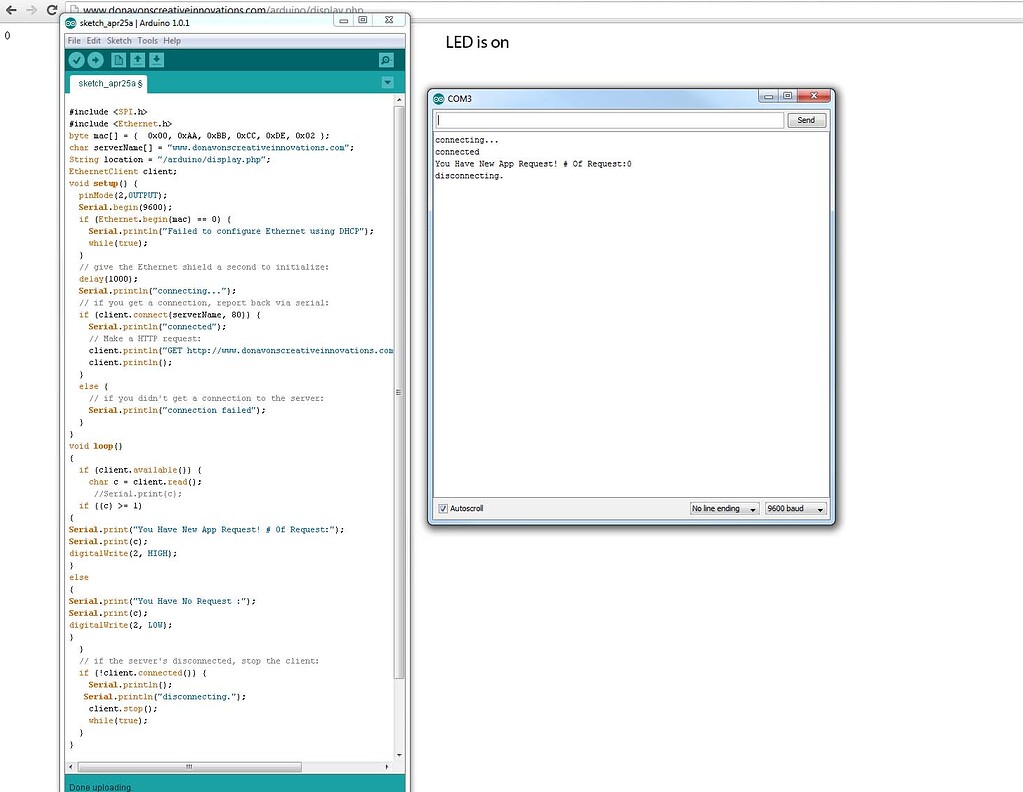Click the Verify checkmark icon
The height and width of the screenshot is (792, 1023).
(x=76, y=59)
